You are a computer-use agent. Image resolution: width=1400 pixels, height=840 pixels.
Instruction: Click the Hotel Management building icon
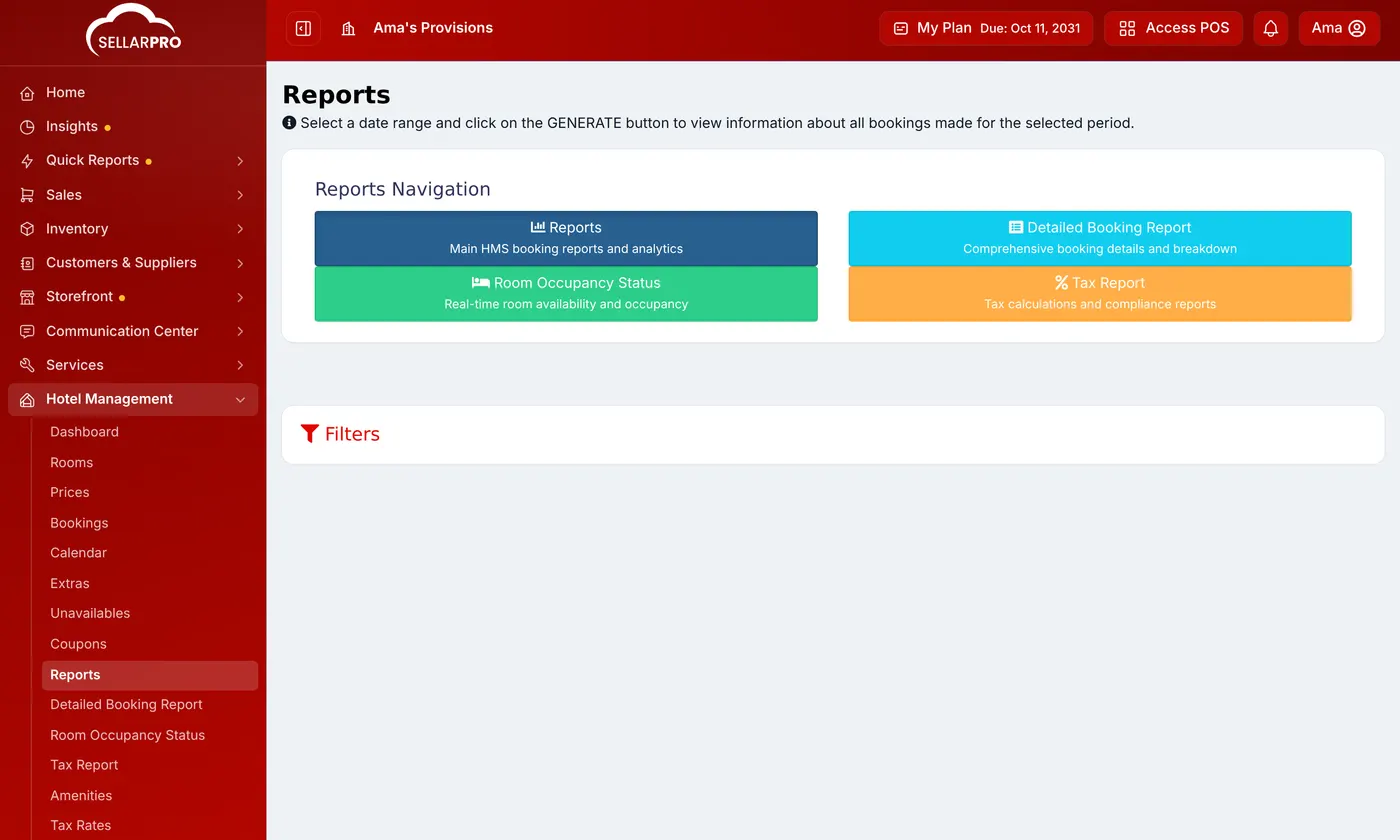tap(27, 399)
